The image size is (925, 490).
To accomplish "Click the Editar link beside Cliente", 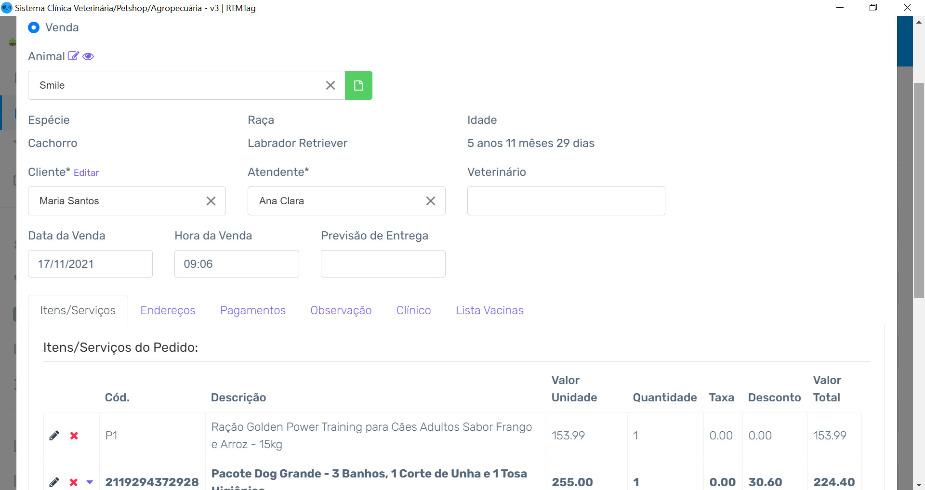I will [x=86, y=173].
